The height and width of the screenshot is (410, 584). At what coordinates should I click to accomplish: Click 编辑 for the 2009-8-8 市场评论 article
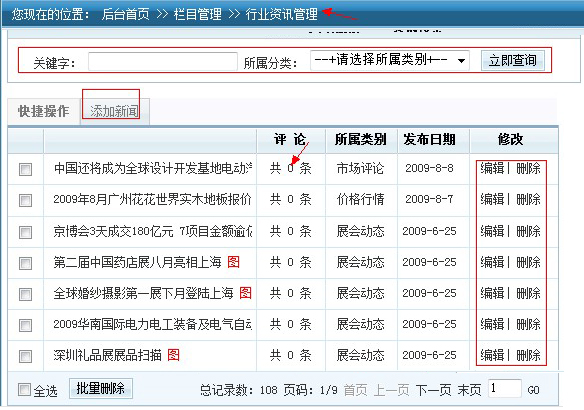(492, 168)
